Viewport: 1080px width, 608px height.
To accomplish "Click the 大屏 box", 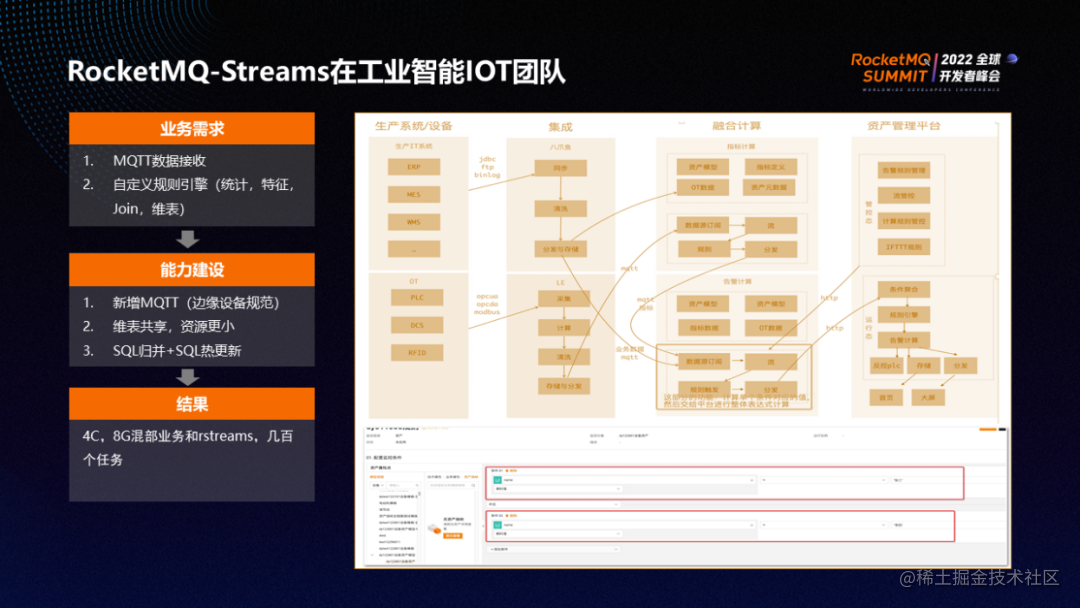I will [x=928, y=397].
